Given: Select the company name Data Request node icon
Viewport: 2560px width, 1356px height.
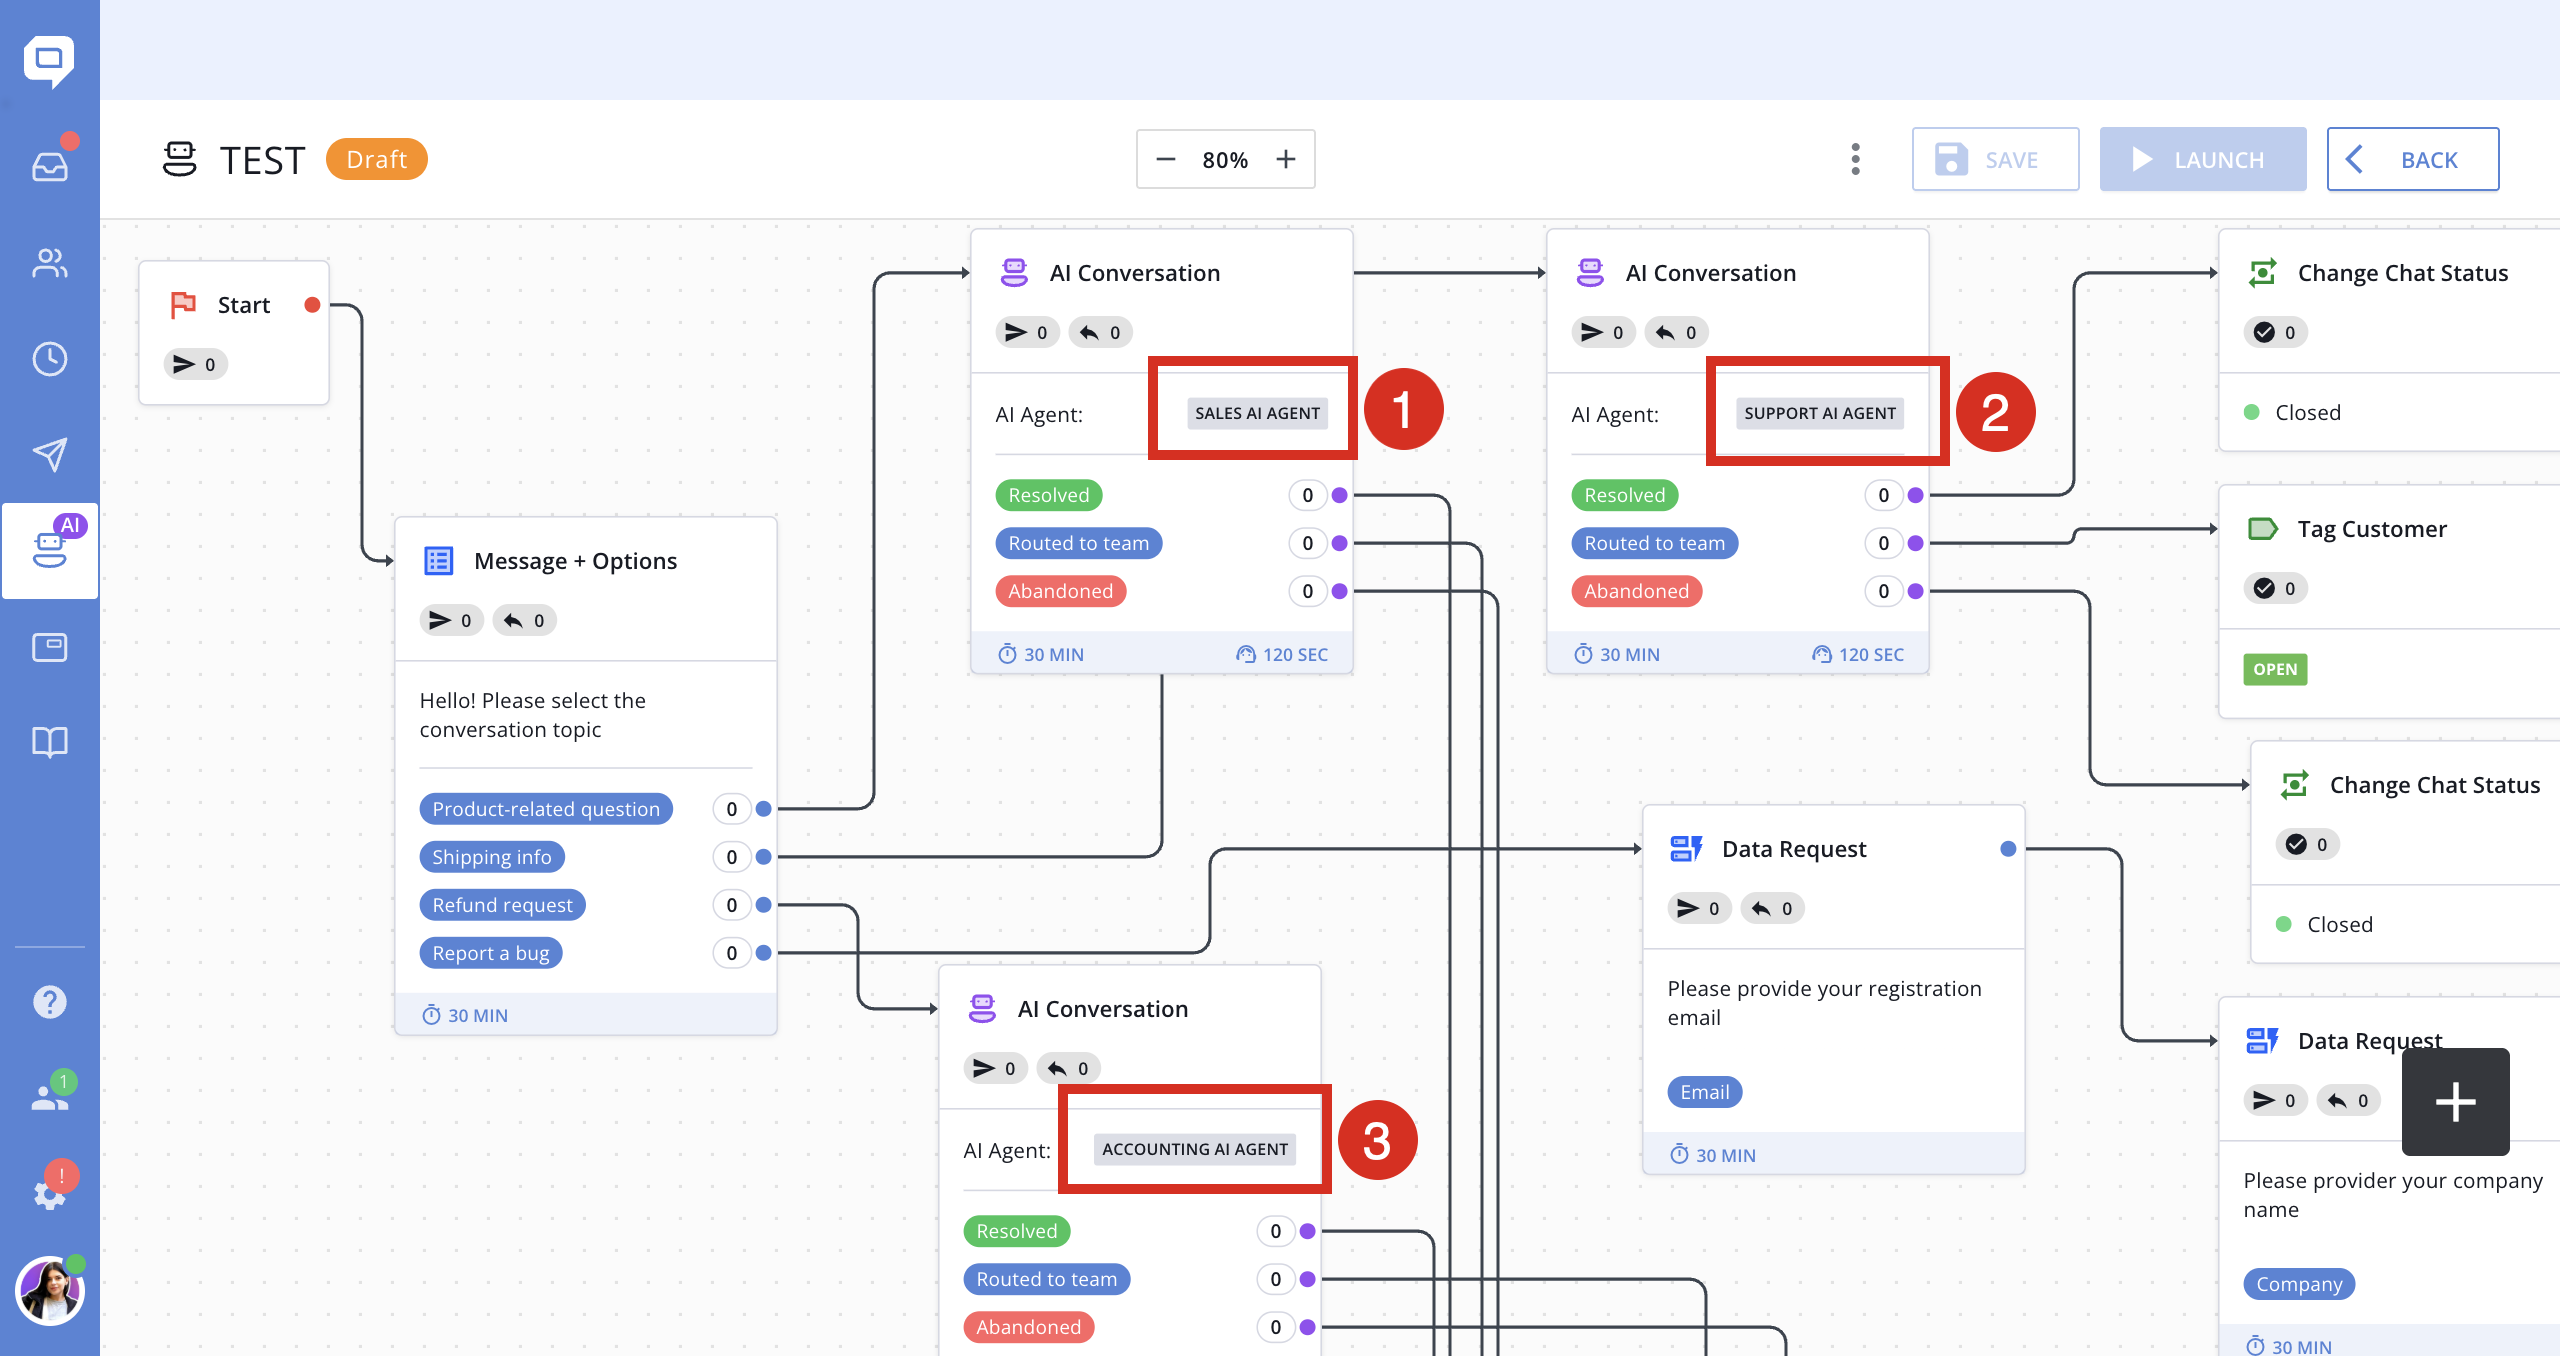Looking at the screenshot, I should click(x=2263, y=1041).
